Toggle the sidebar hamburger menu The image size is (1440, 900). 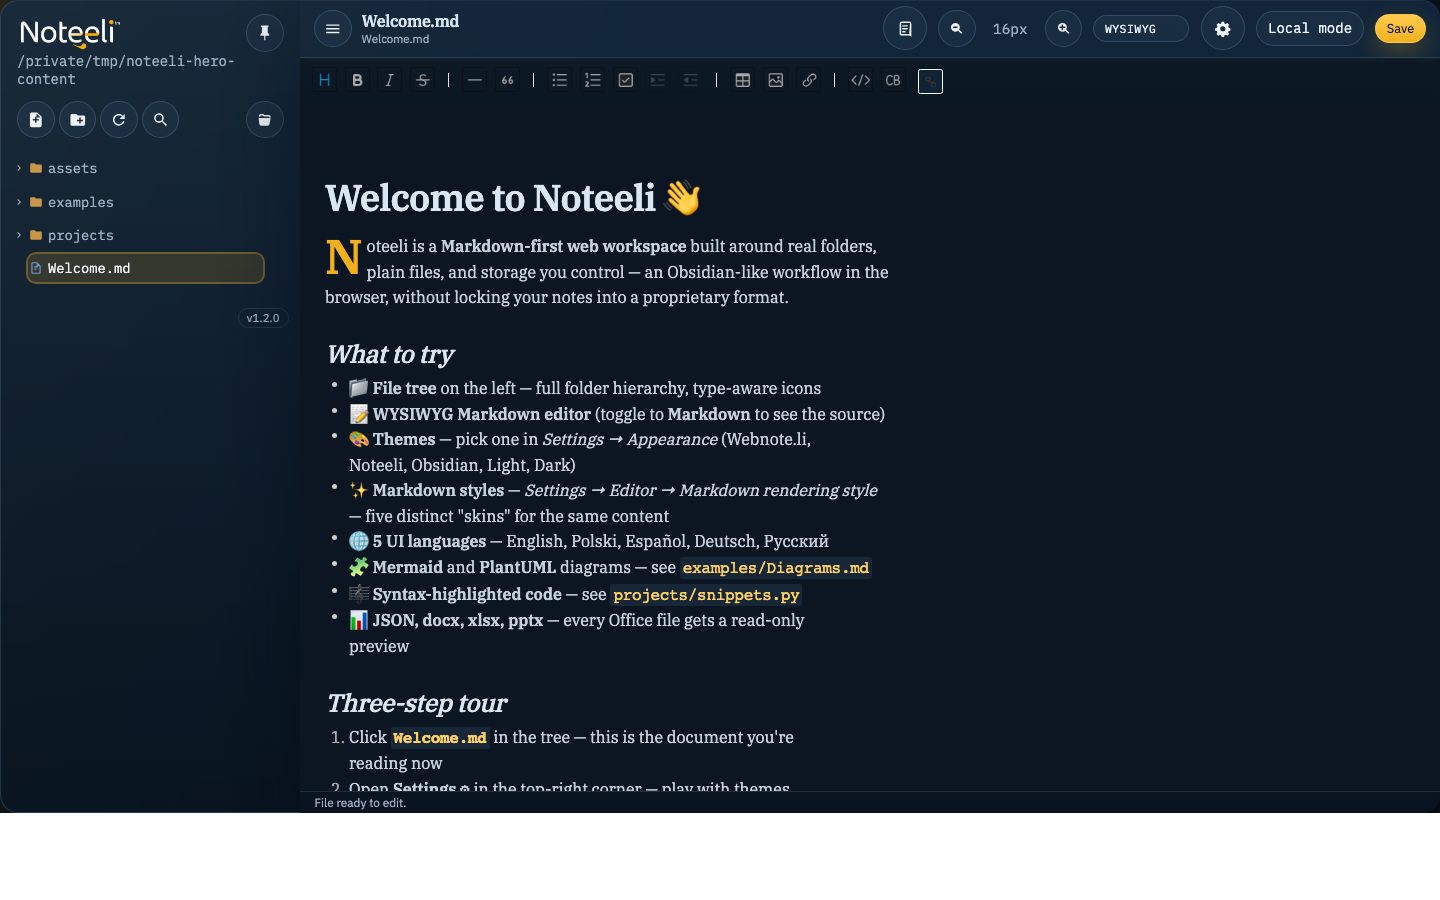tap(333, 29)
